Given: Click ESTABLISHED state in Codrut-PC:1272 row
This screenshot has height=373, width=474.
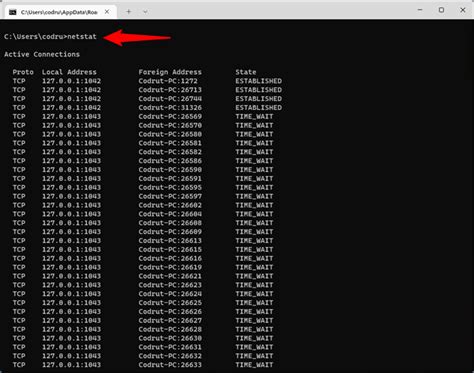Looking at the screenshot, I should [258, 81].
